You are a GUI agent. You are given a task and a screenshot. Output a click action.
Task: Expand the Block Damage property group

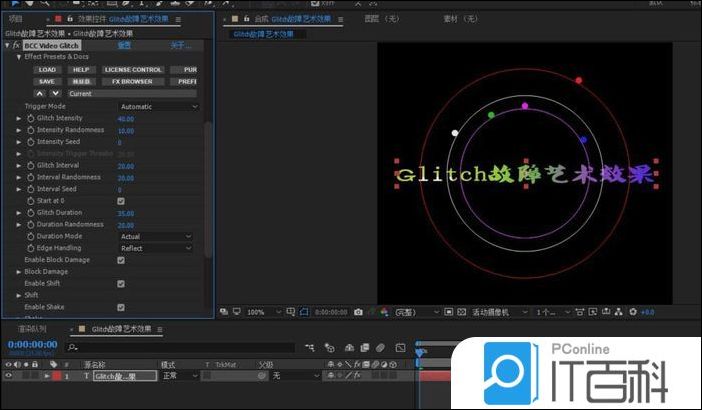pyautogui.click(x=18, y=271)
